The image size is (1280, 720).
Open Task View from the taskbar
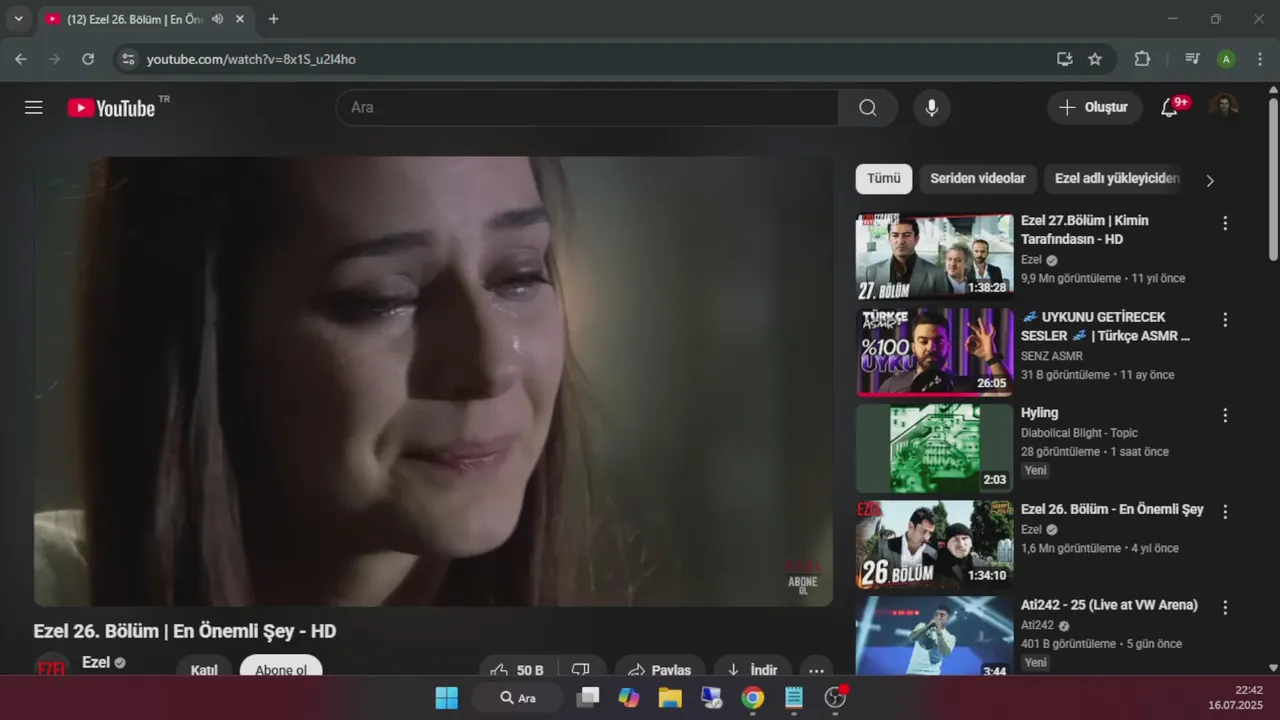tap(589, 698)
